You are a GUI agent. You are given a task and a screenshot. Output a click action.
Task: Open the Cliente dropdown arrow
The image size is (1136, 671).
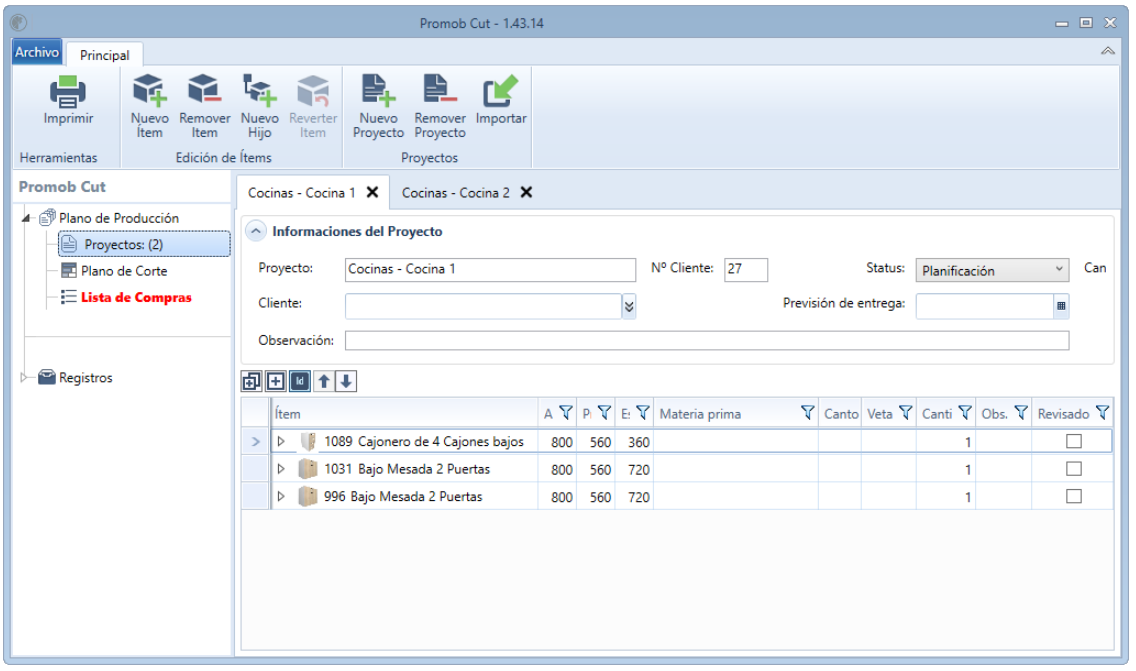pyautogui.click(x=629, y=307)
